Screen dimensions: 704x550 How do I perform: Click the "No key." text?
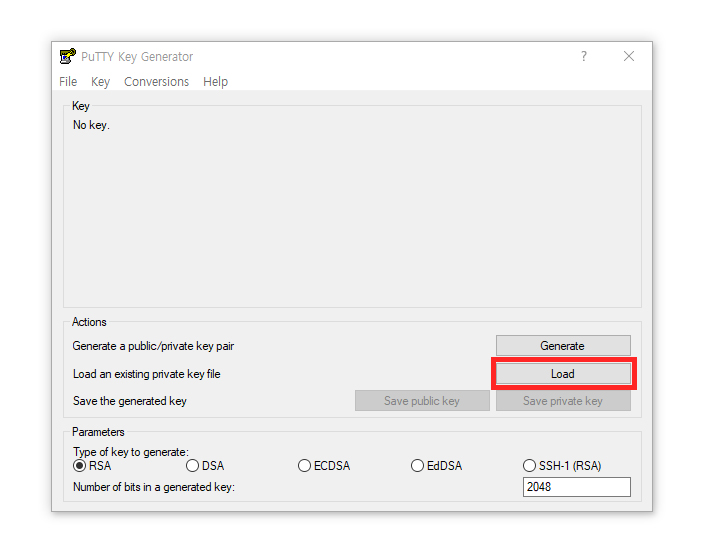coord(91,125)
